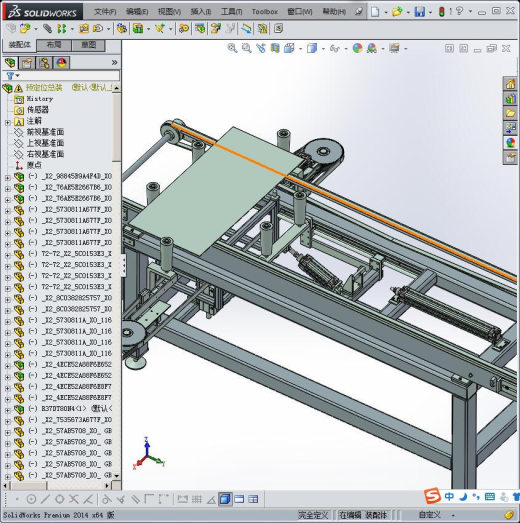Switch to the 布局 tab
Image resolution: width=520 pixels, height=523 pixels.
[x=54, y=45]
